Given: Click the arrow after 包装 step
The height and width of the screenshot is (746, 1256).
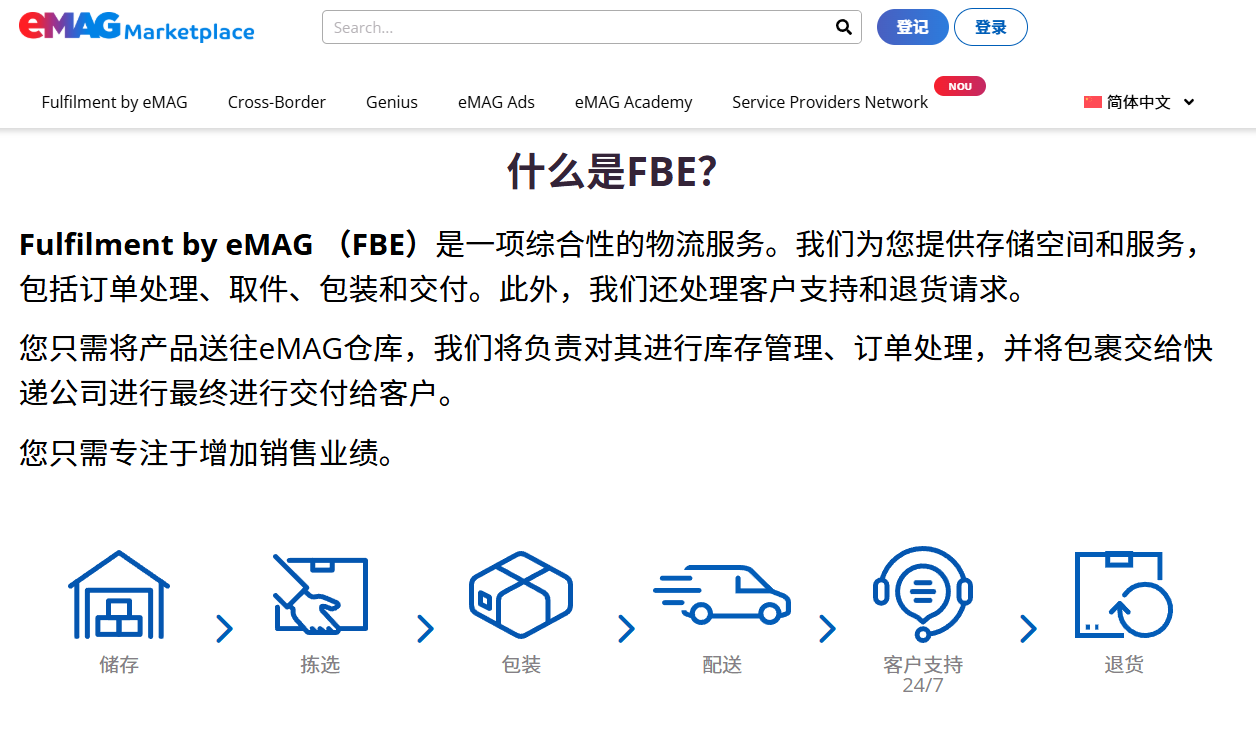Looking at the screenshot, I should pos(627,629).
